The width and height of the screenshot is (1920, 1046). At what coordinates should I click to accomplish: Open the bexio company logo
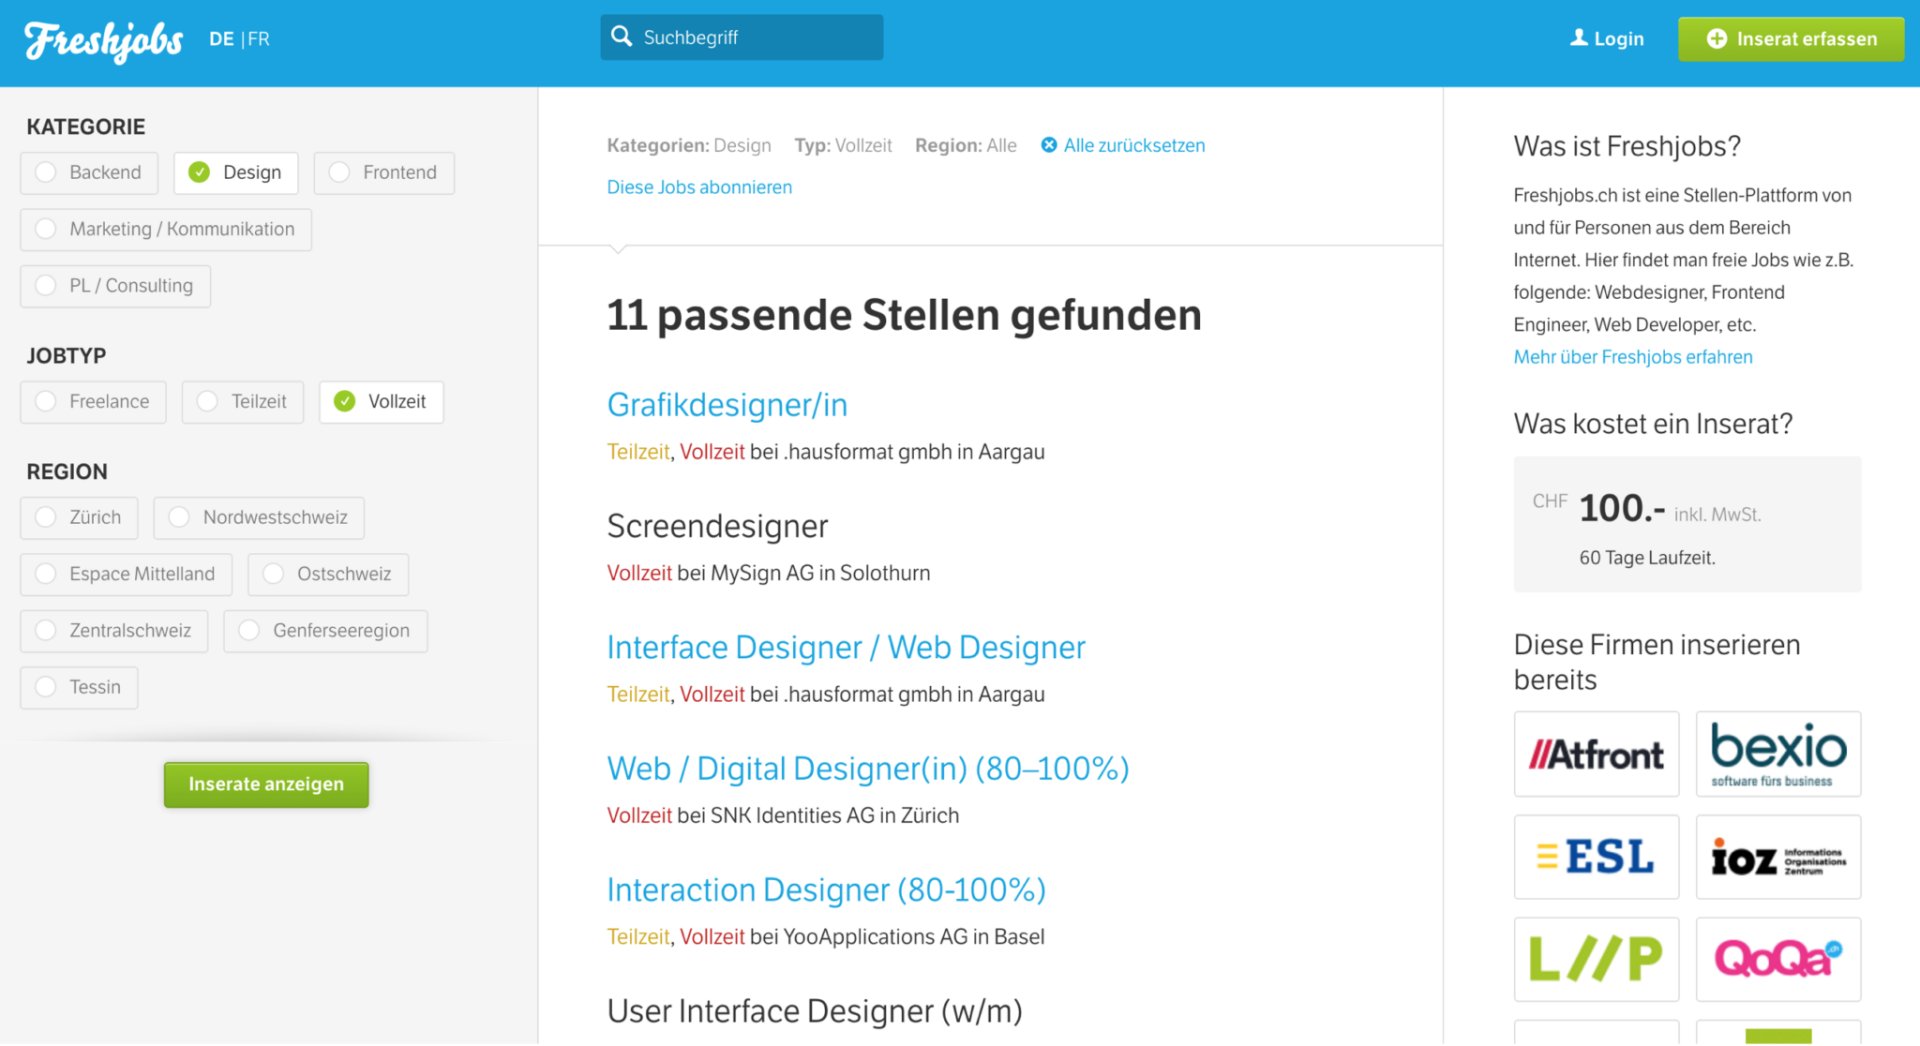point(1778,753)
